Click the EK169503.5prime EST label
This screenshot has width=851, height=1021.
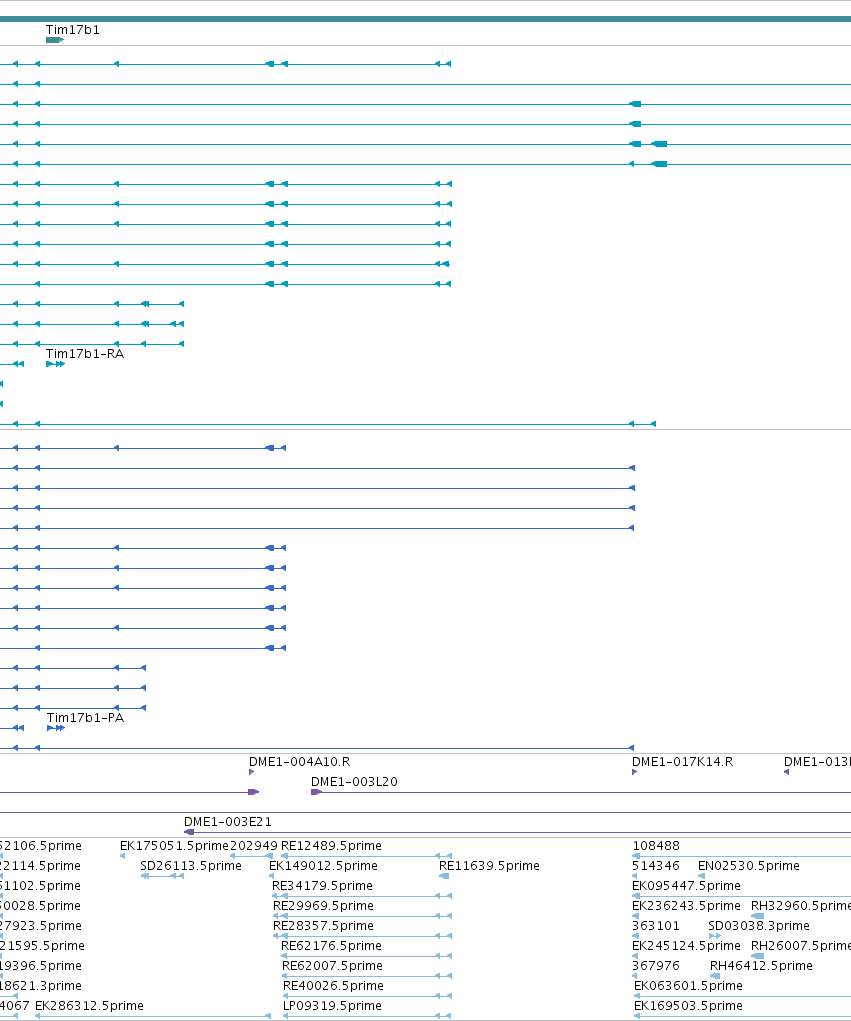688,1006
